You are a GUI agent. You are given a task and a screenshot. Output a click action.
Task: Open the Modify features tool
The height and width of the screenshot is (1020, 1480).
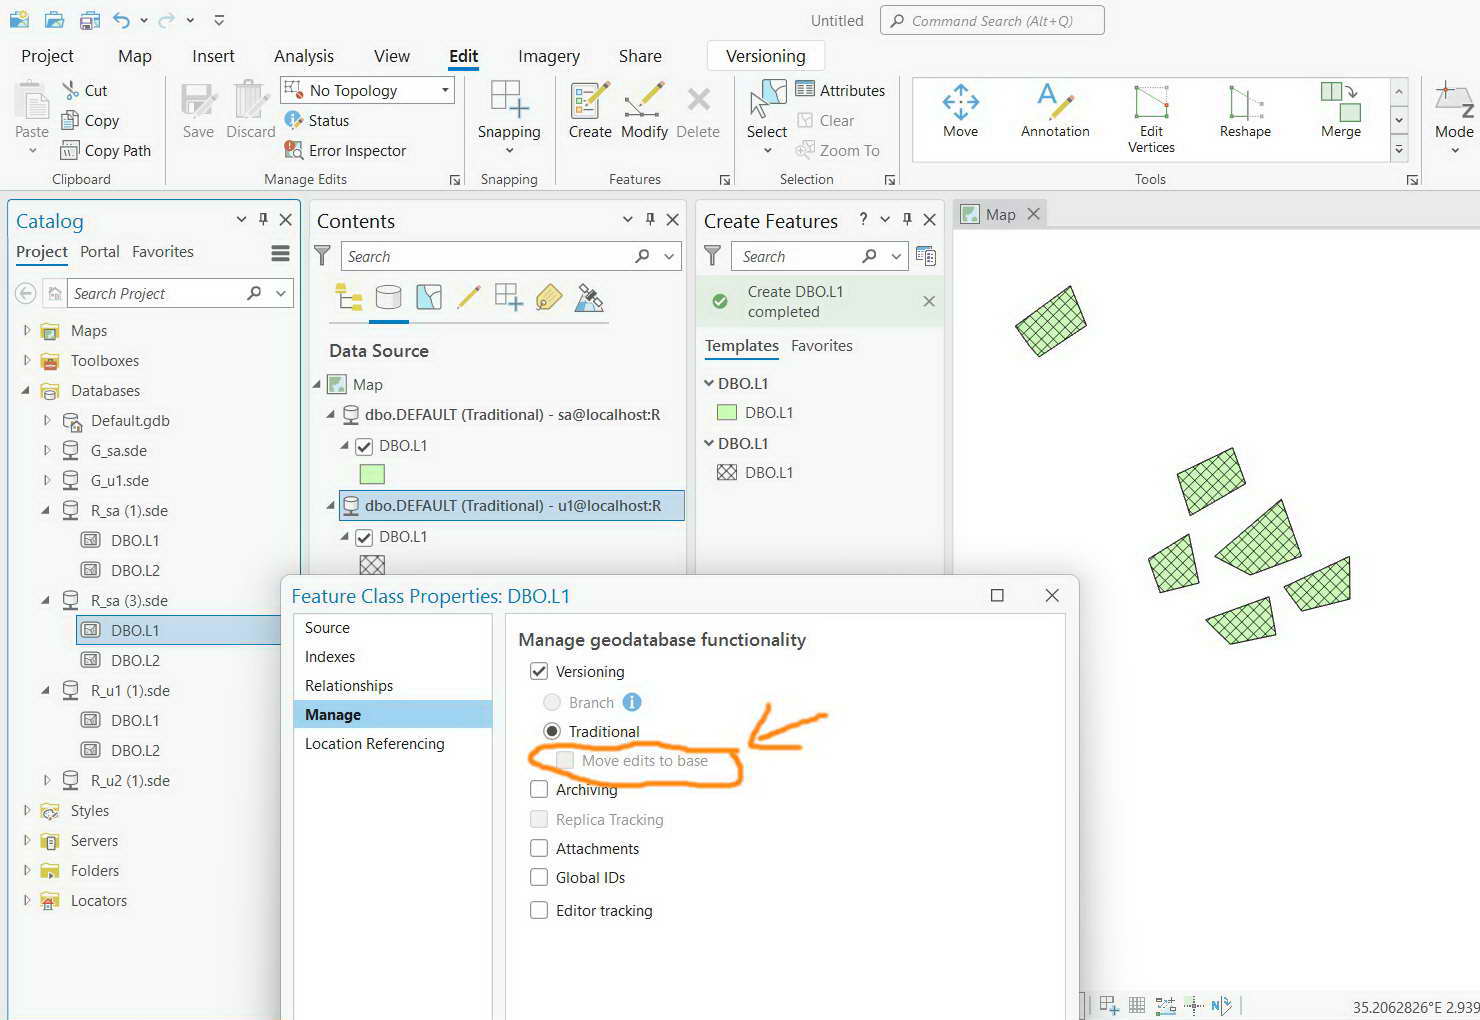(x=643, y=110)
